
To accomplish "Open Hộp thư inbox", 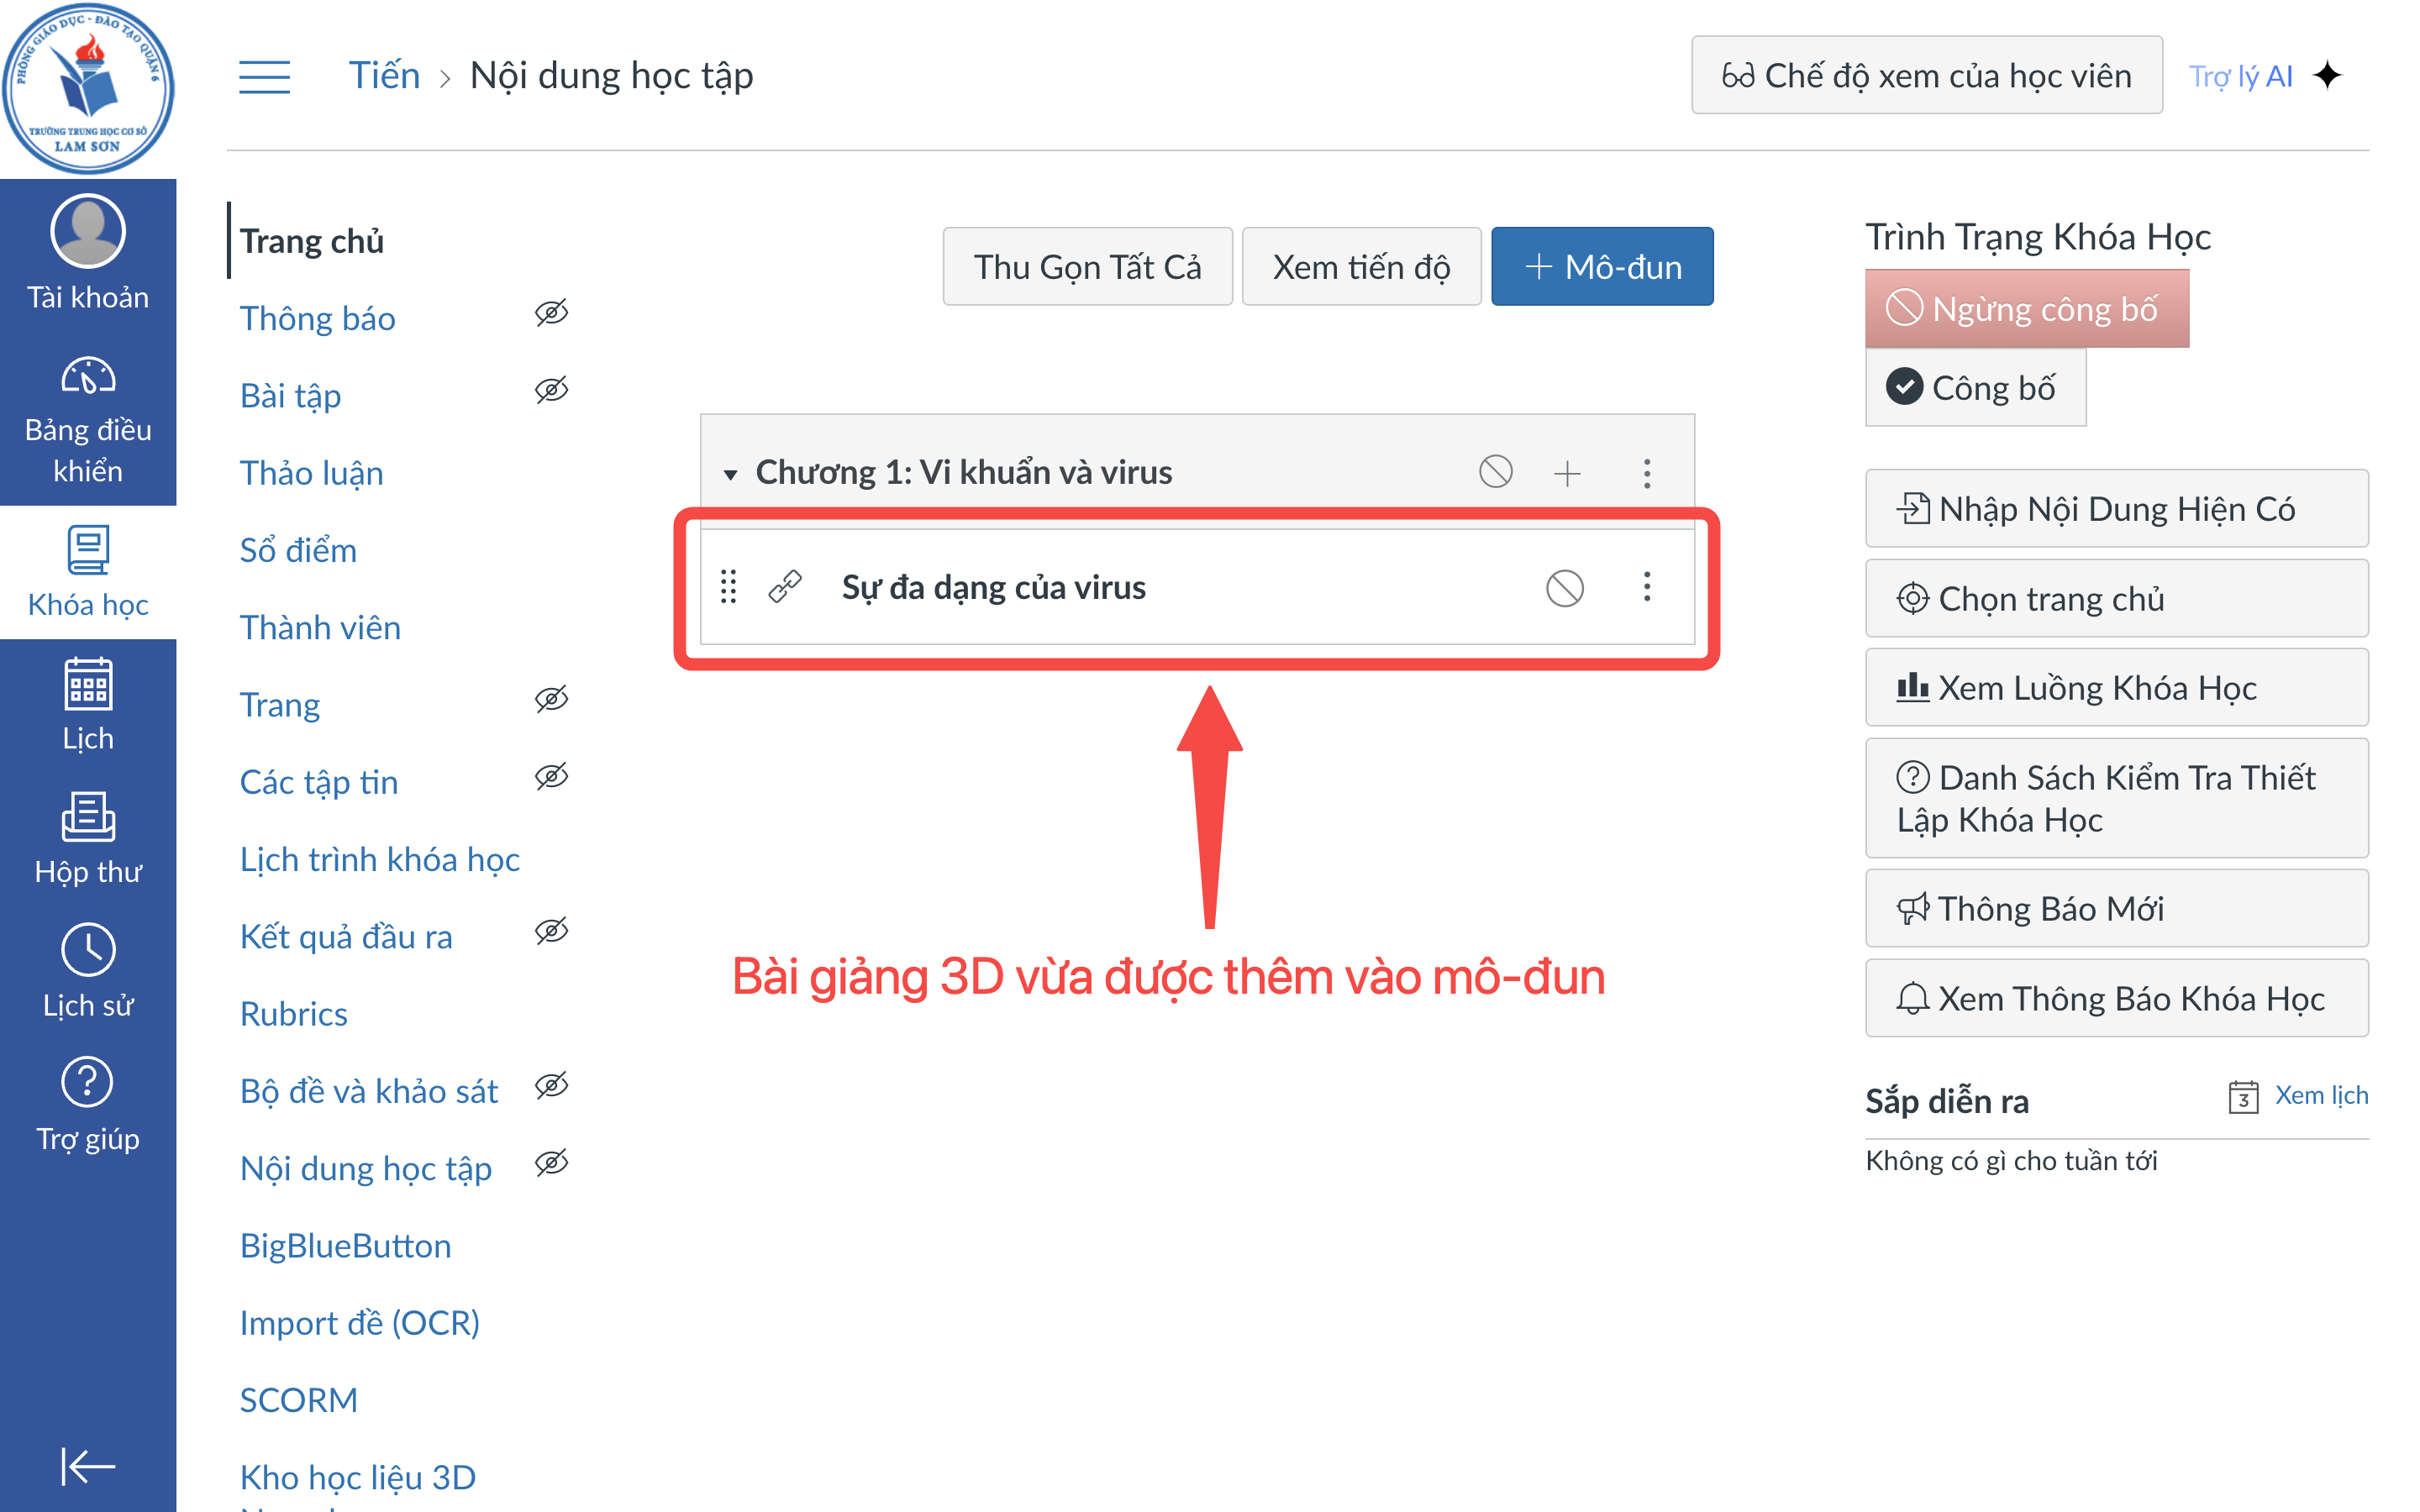I will [88, 838].
